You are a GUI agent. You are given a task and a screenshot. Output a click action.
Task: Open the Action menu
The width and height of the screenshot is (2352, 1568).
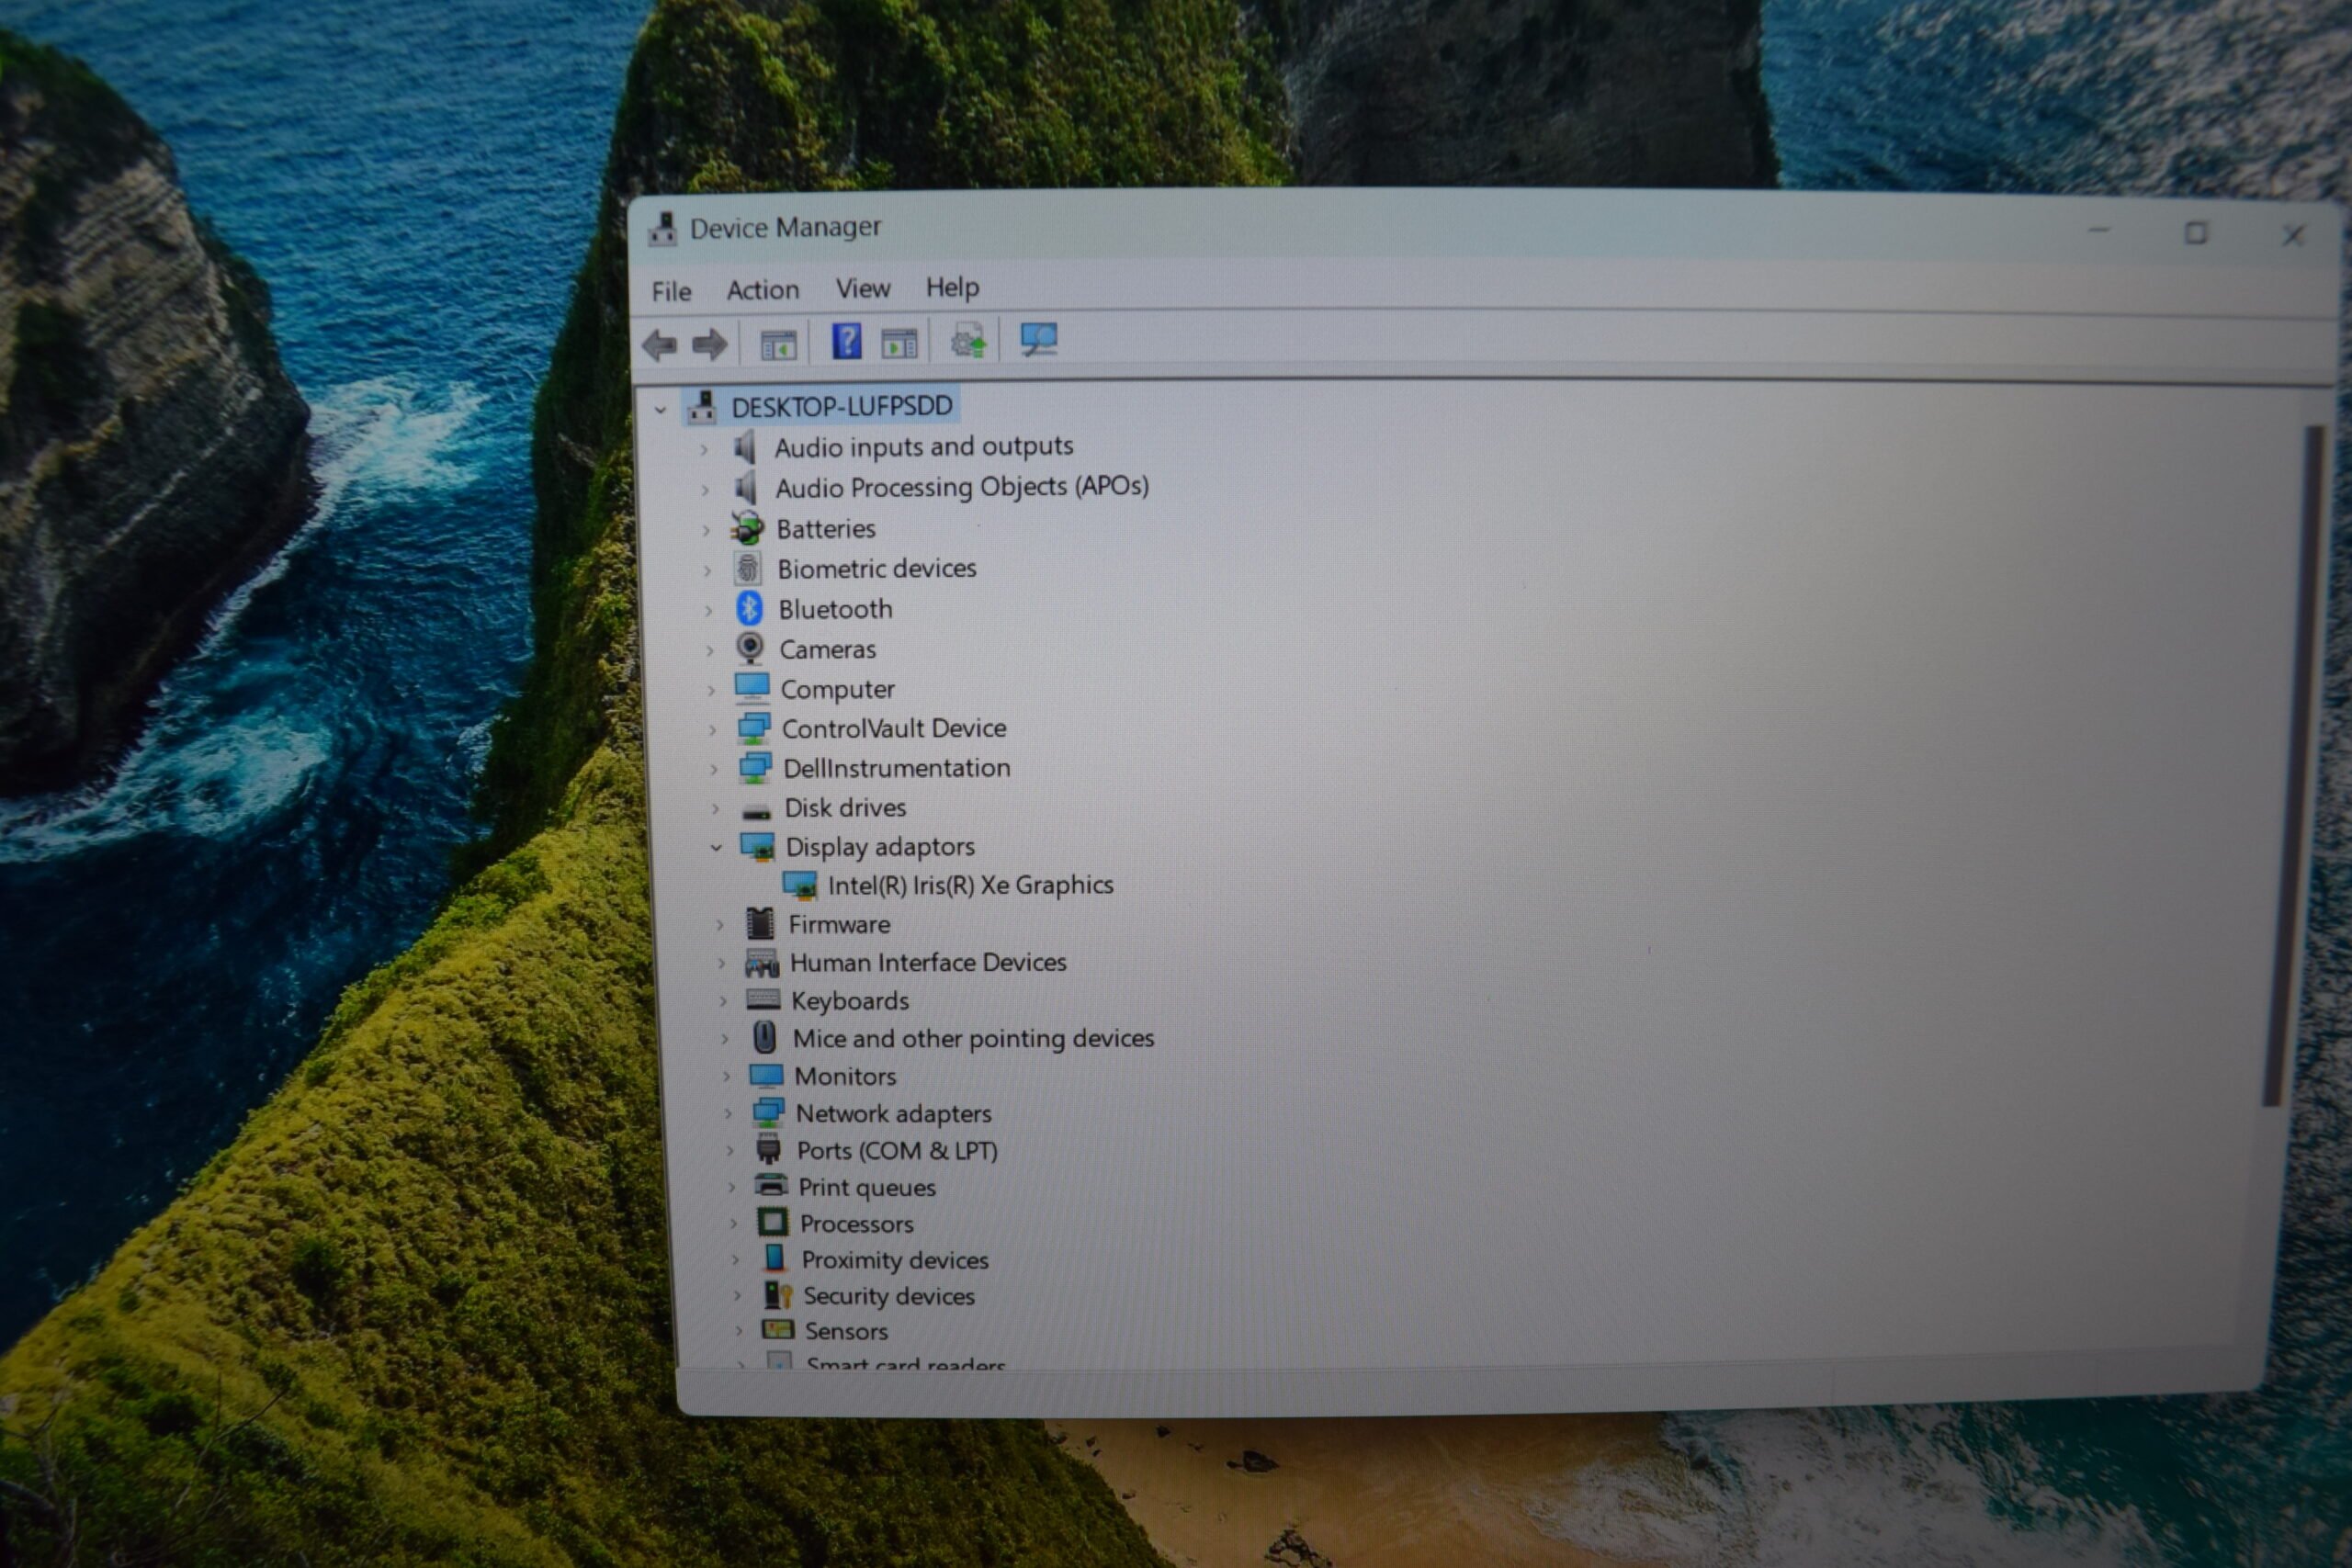tap(763, 290)
